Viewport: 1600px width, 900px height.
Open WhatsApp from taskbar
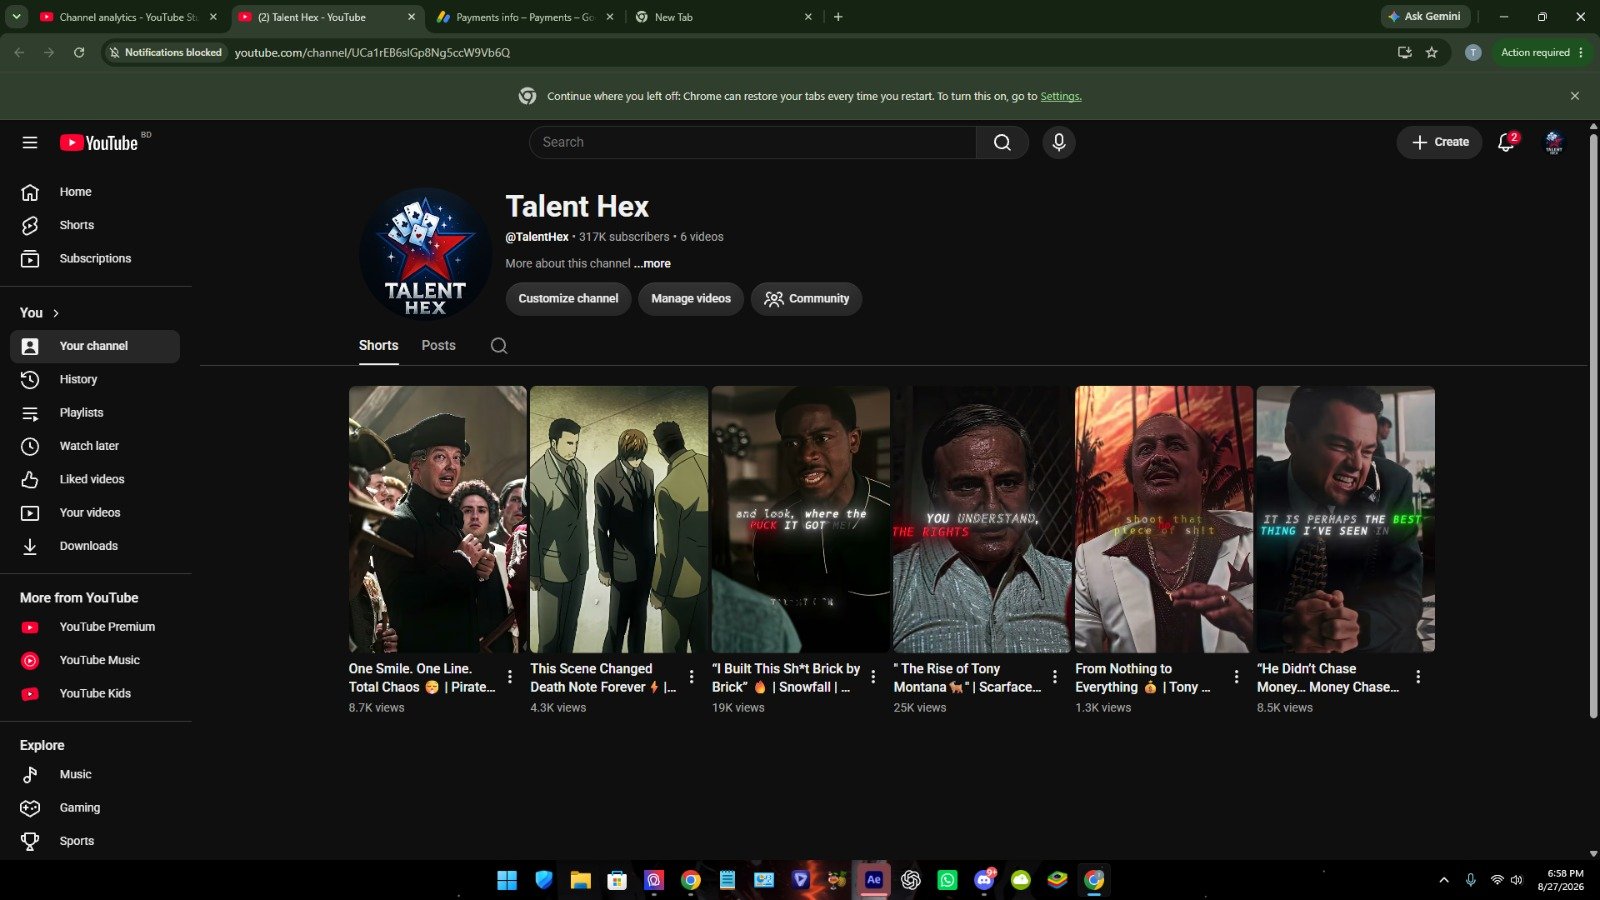(947, 880)
